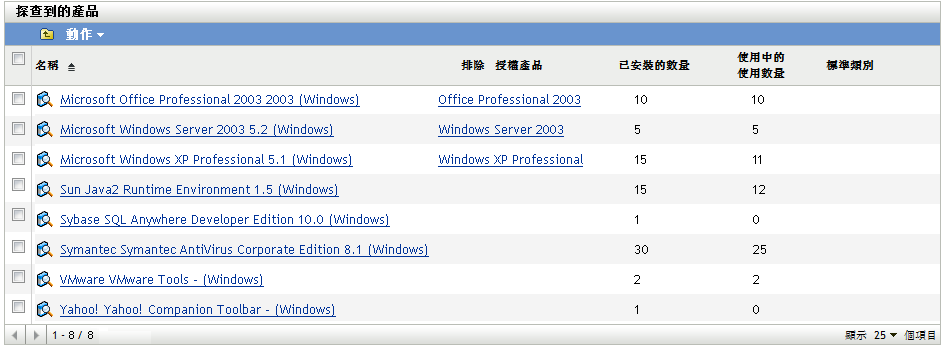Open Yahoo! Companion Toolbar - (Windows) link
Viewport: 946px width, 360px height.
pyautogui.click(x=198, y=310)
